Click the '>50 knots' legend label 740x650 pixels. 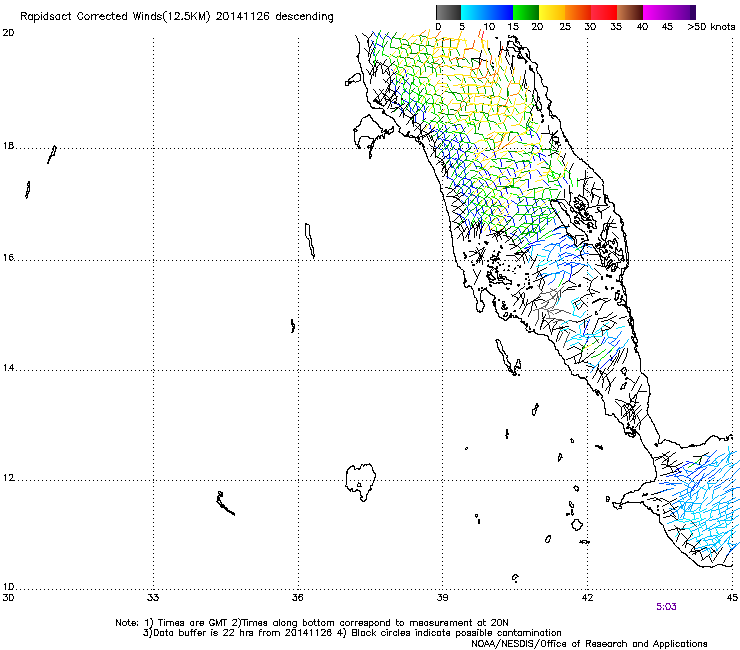point(711,27)
